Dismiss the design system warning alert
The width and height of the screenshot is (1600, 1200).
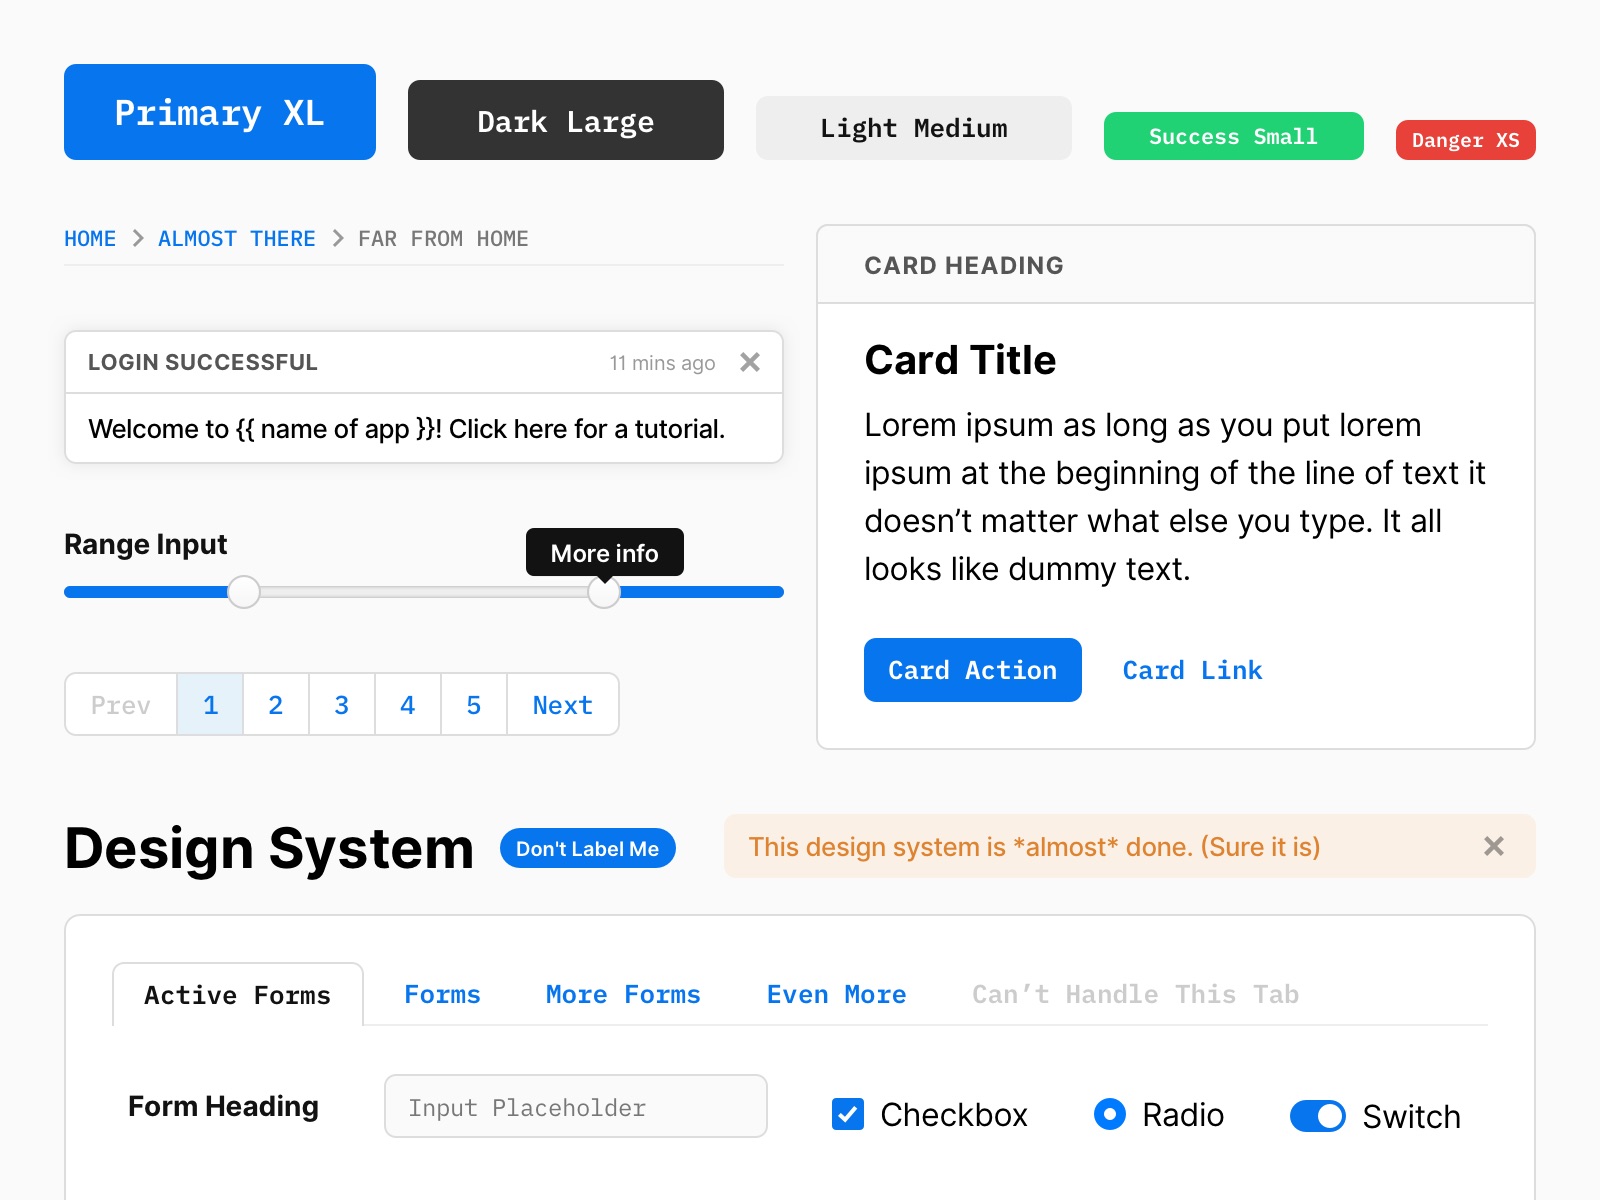(1494, 846)
